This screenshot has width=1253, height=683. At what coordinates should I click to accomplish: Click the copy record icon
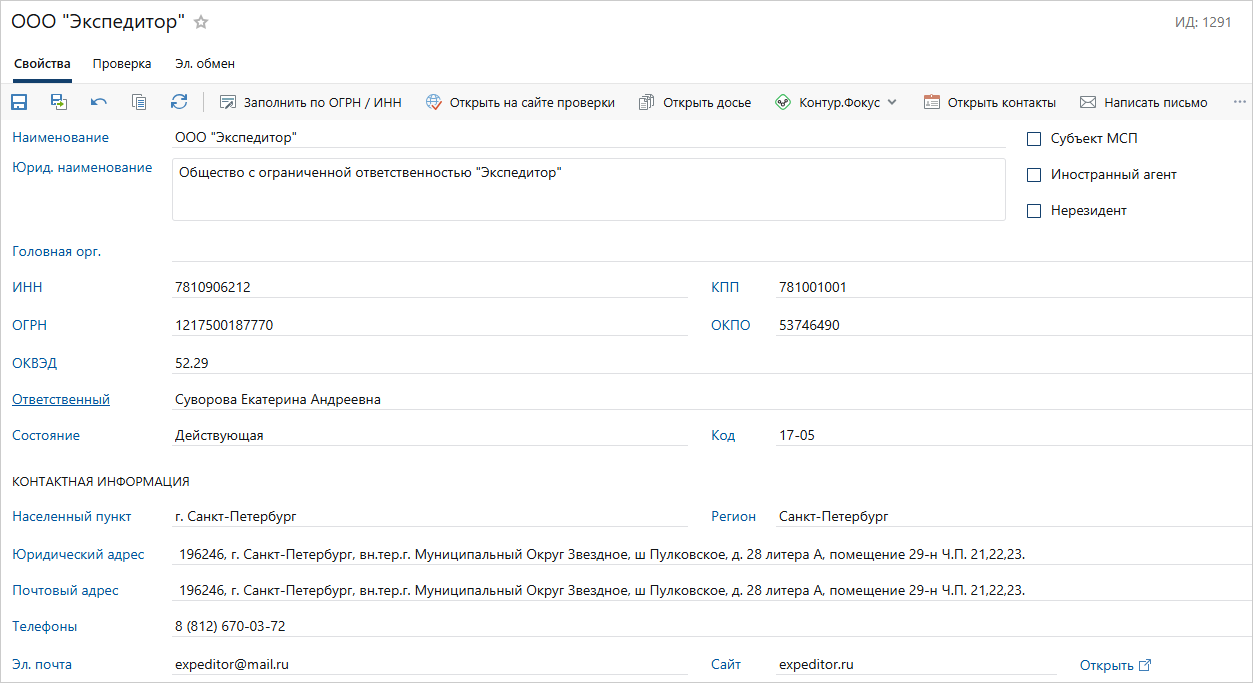139,102
